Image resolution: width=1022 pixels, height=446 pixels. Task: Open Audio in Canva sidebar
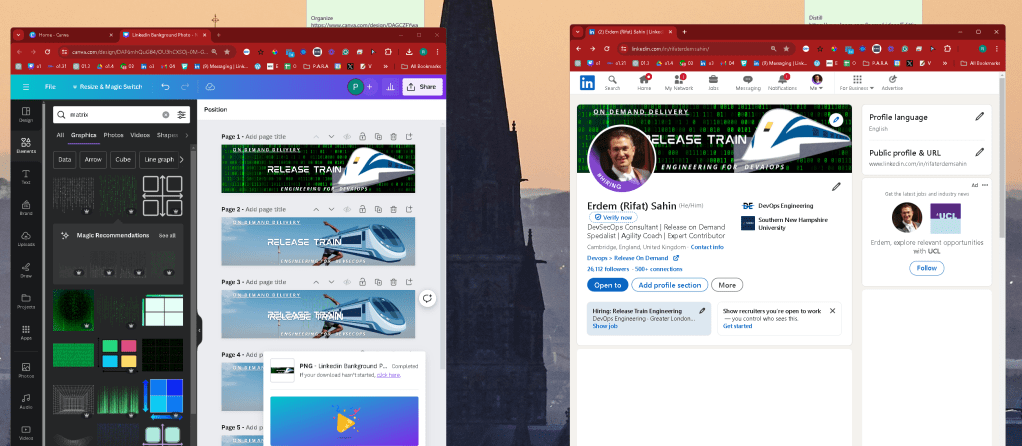tap(26, 401)
